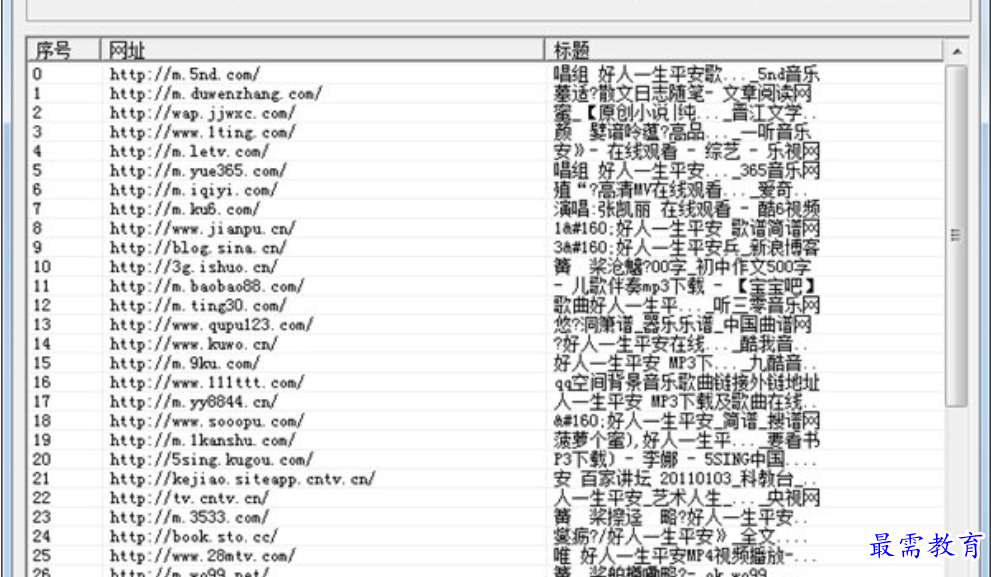Click title ending 文章阅读网
This screenshot has height=577, width=991.
pos(683,94)
